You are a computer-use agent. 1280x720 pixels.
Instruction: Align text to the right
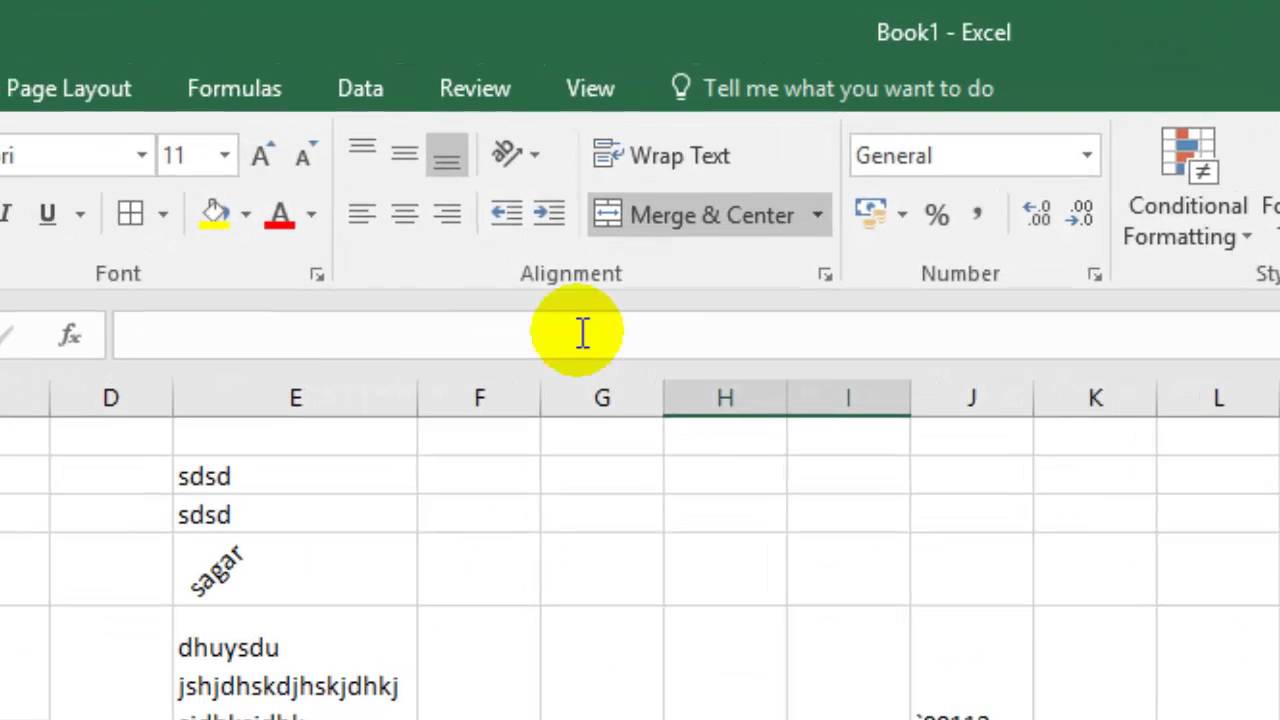(x=446, y=214)
